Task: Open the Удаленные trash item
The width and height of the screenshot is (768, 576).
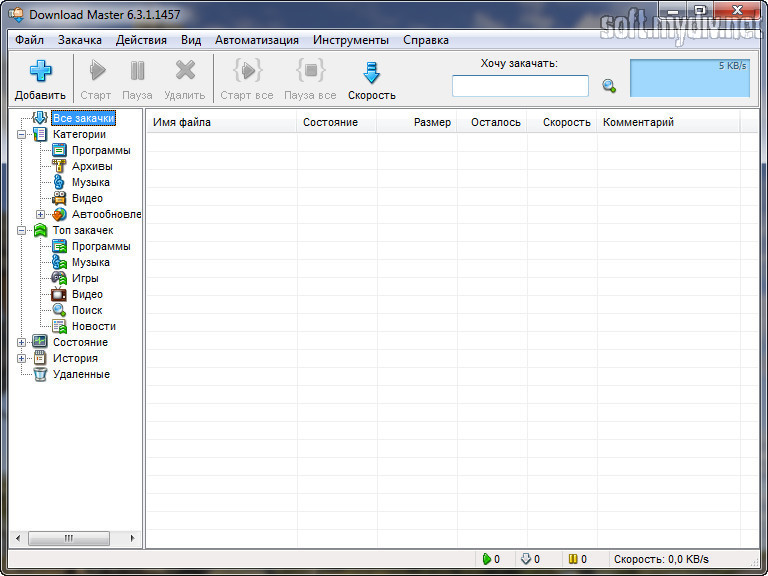Action: (81, 374)
